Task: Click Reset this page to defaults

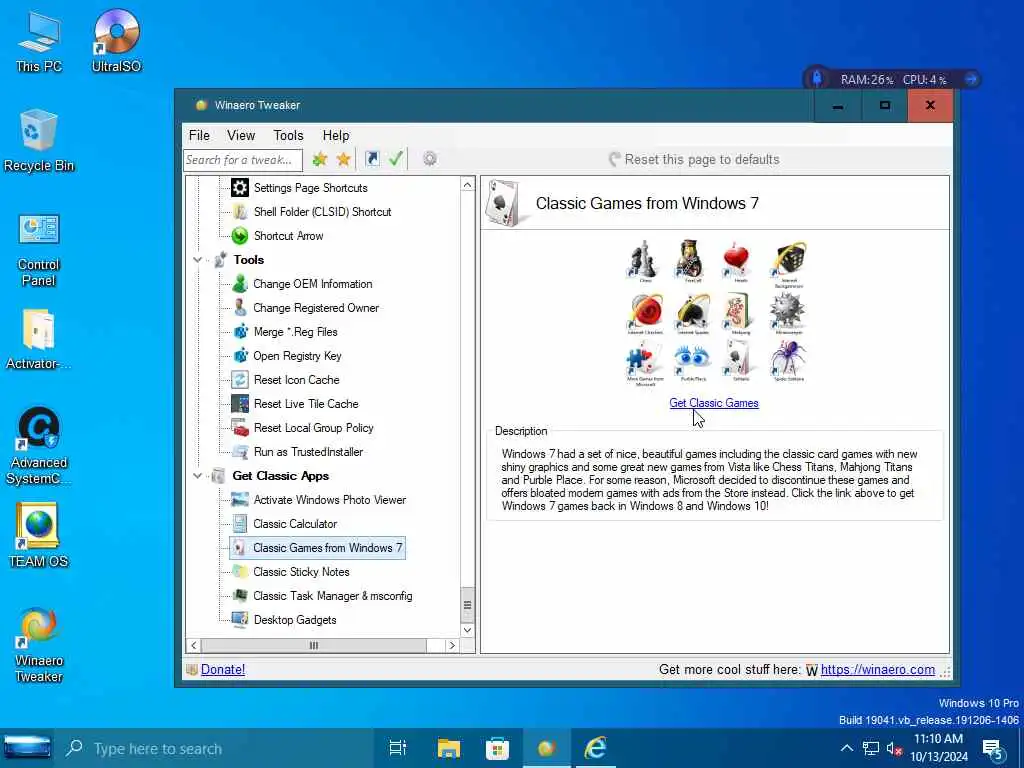Action: click(694, 159)
